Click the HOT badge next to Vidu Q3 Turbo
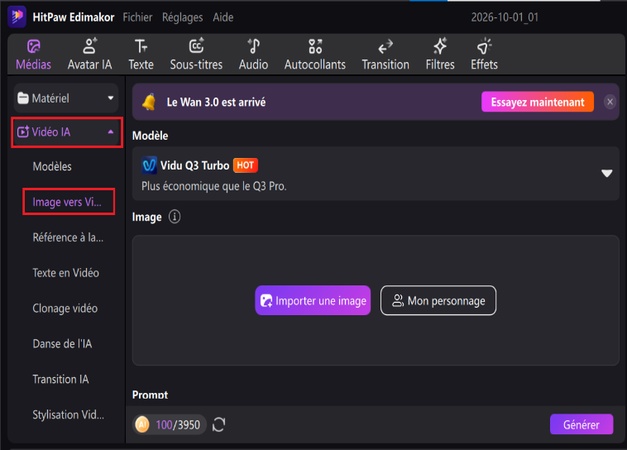The width and height of the screenshot is (627, 450). point(245,165)
